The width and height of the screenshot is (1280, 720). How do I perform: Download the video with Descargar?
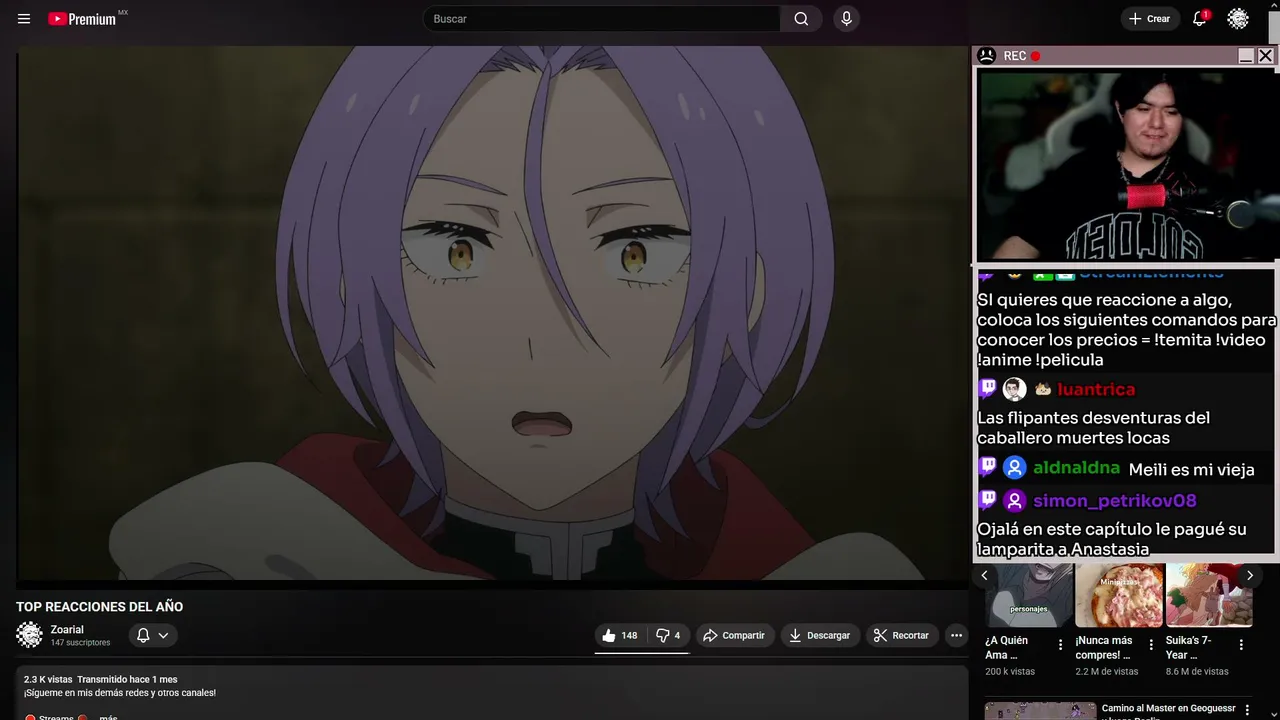[x=820, y=635]
